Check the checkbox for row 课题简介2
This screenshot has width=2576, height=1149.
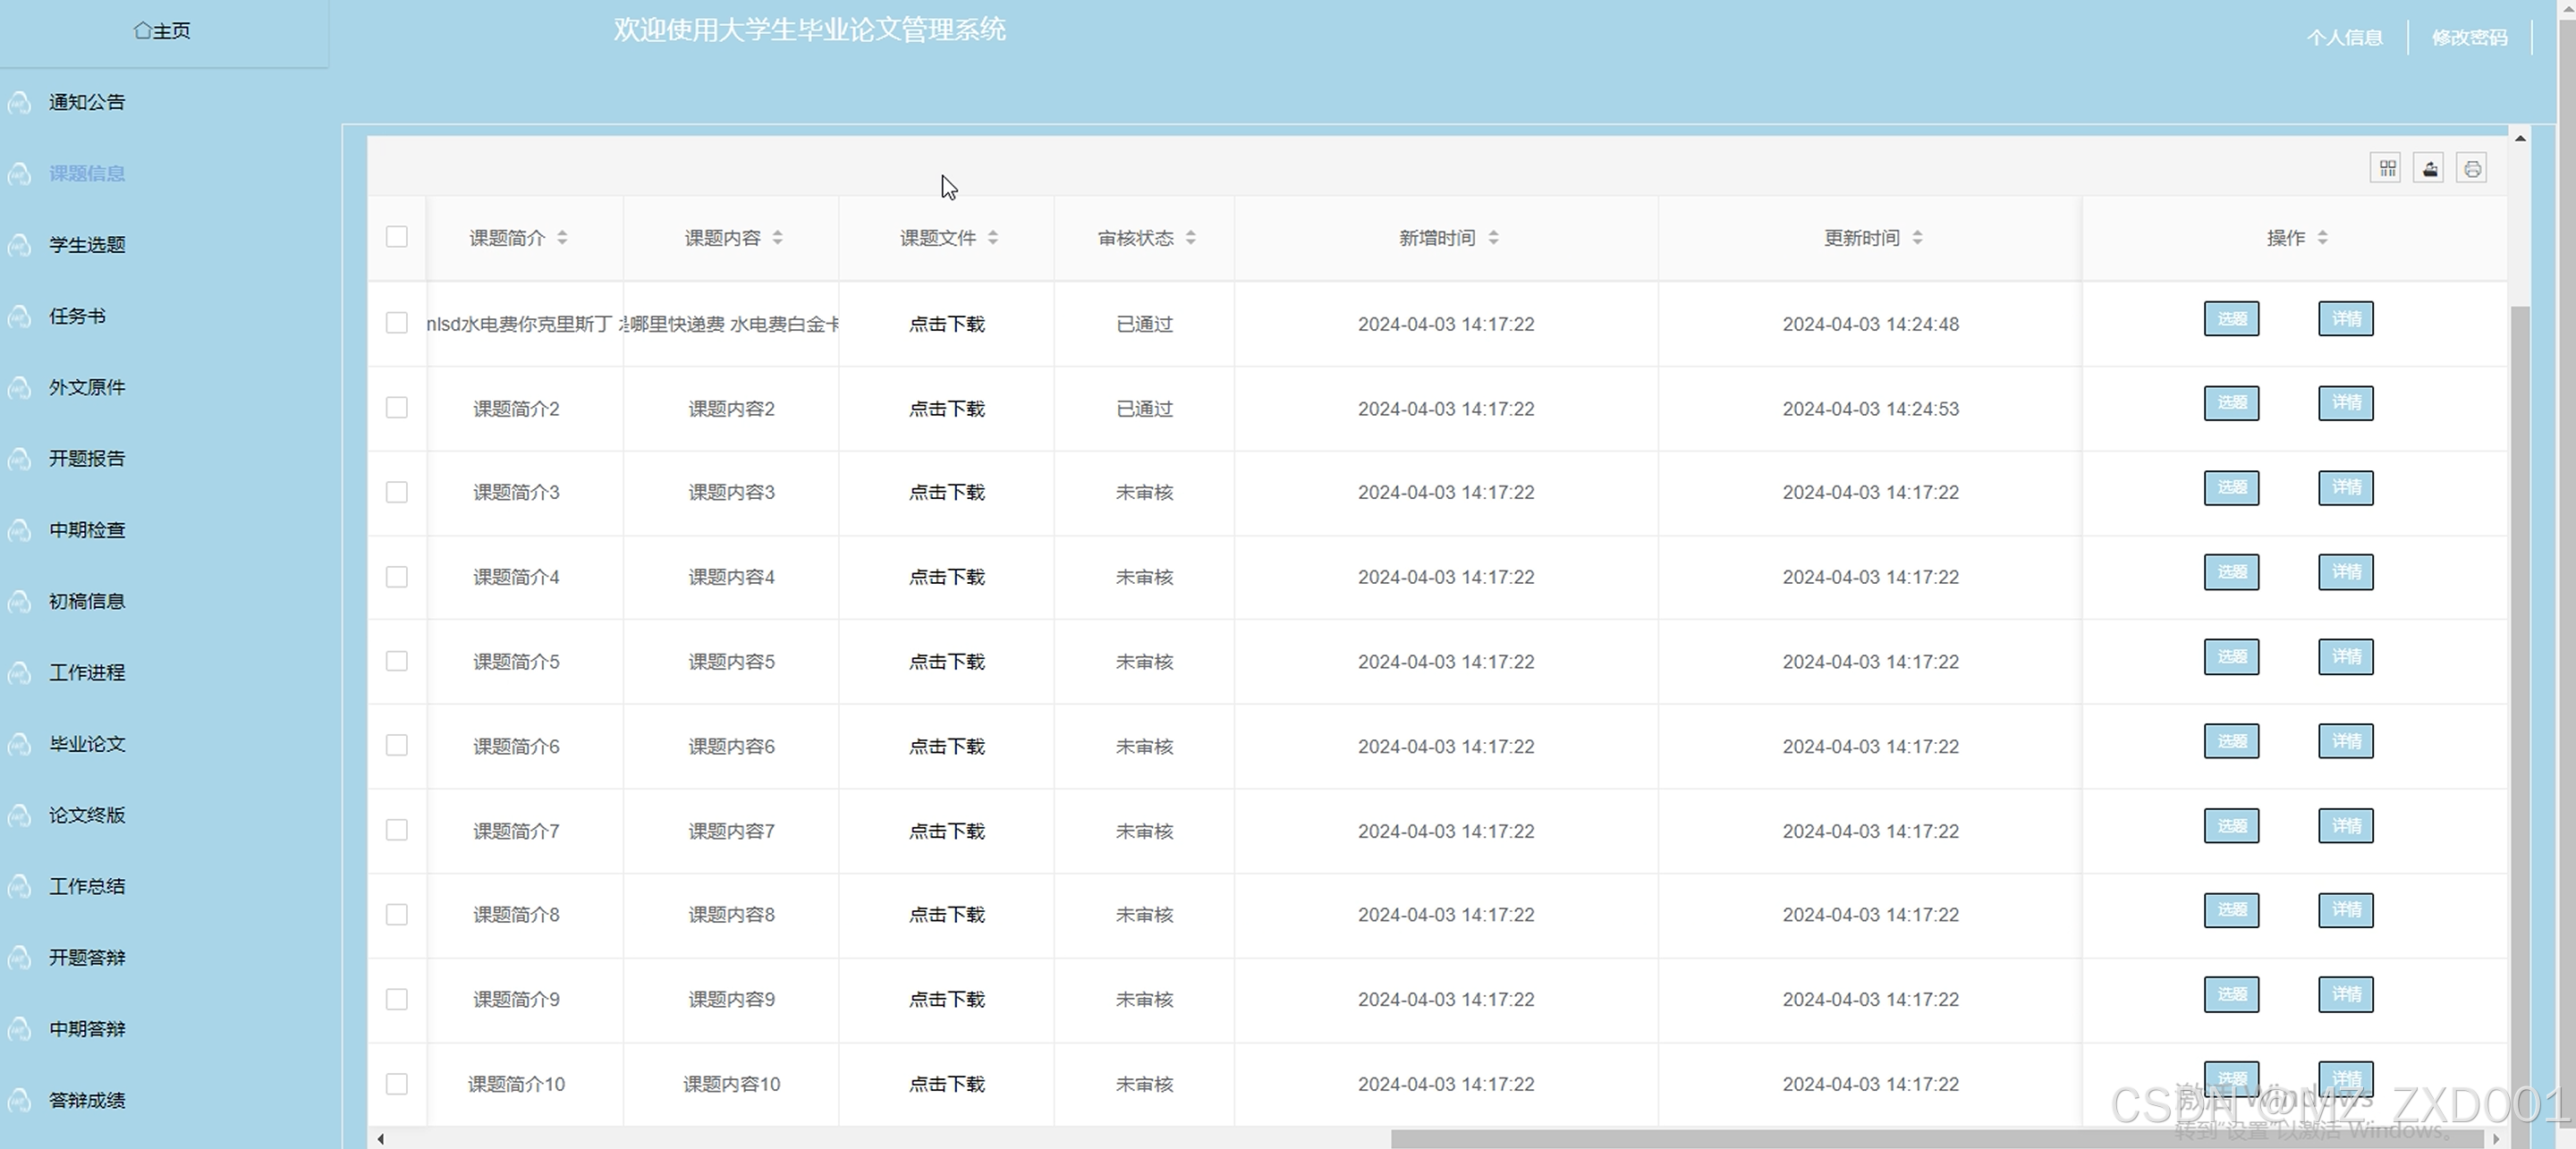397,408
